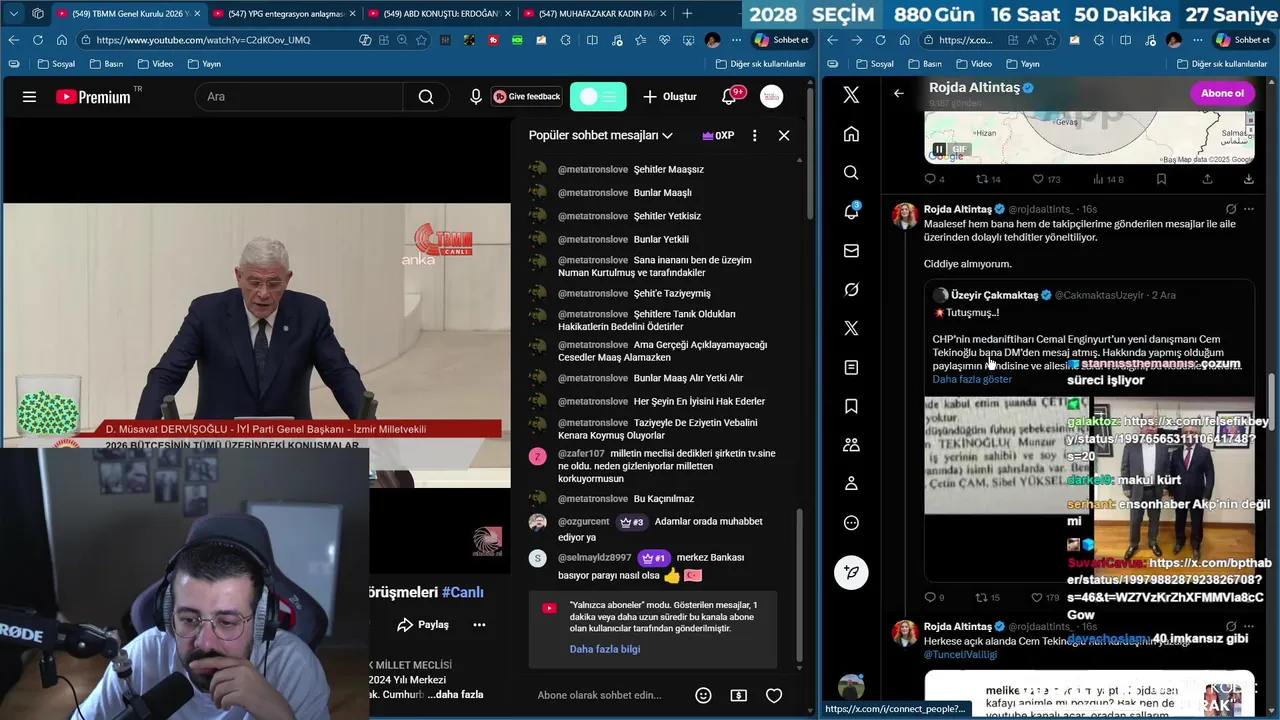The width and height of the screenshot is (1280, 720).
Task: Click Abone olarak sohbet edin input
Action: (600, 695)
